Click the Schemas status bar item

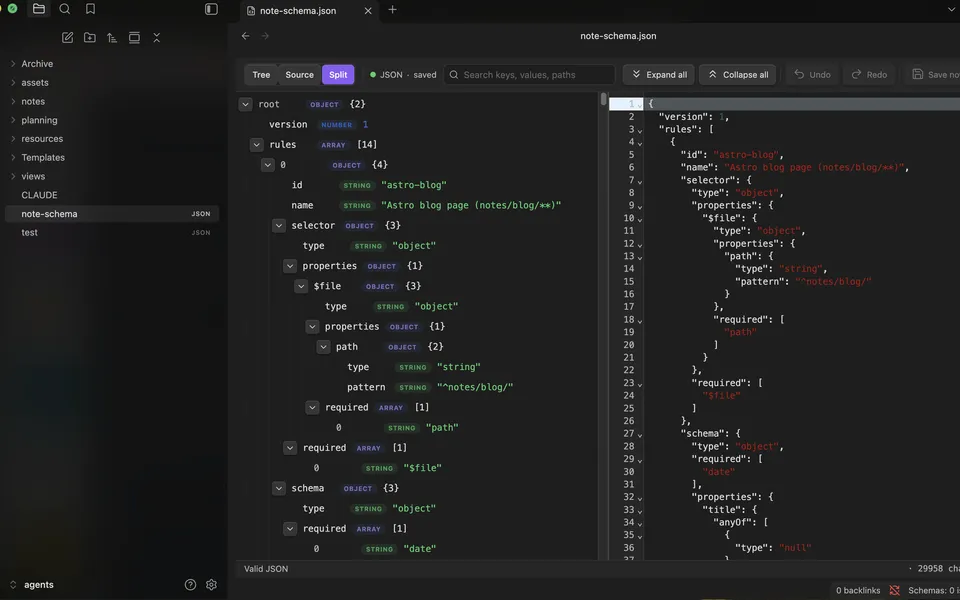point(934,590)
